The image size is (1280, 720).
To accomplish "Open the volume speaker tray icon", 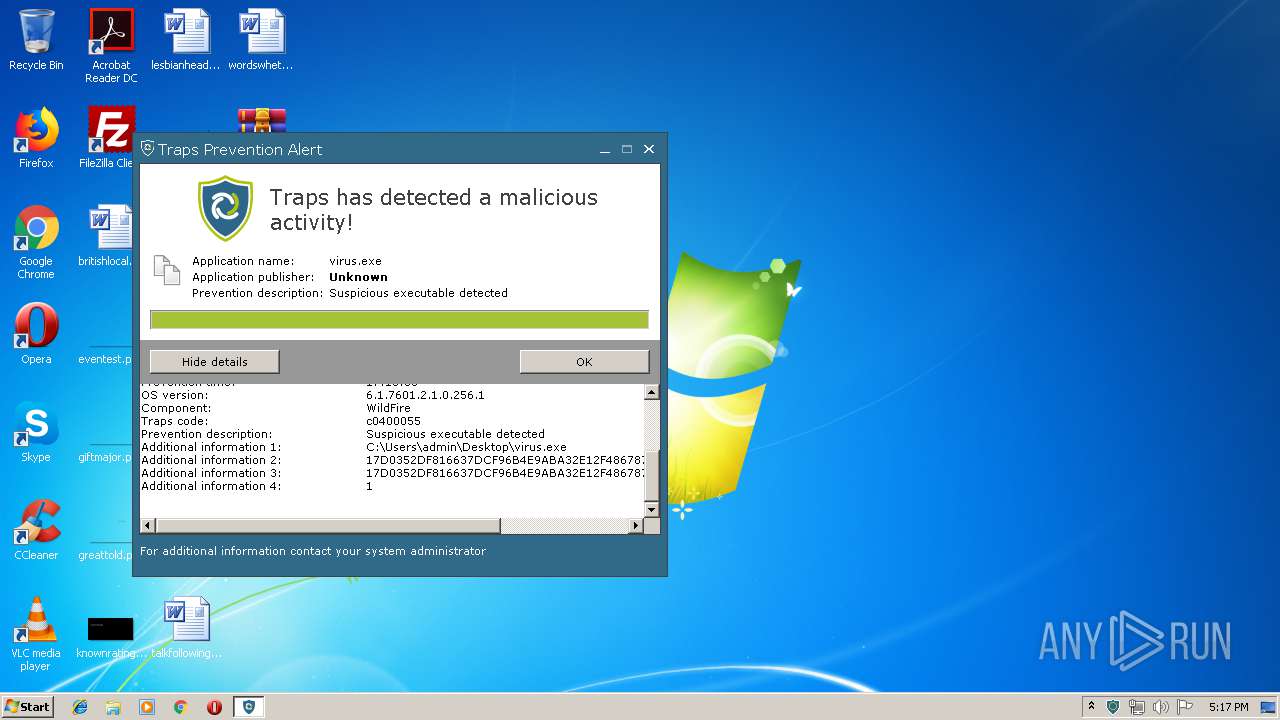I will [1161, 707].
